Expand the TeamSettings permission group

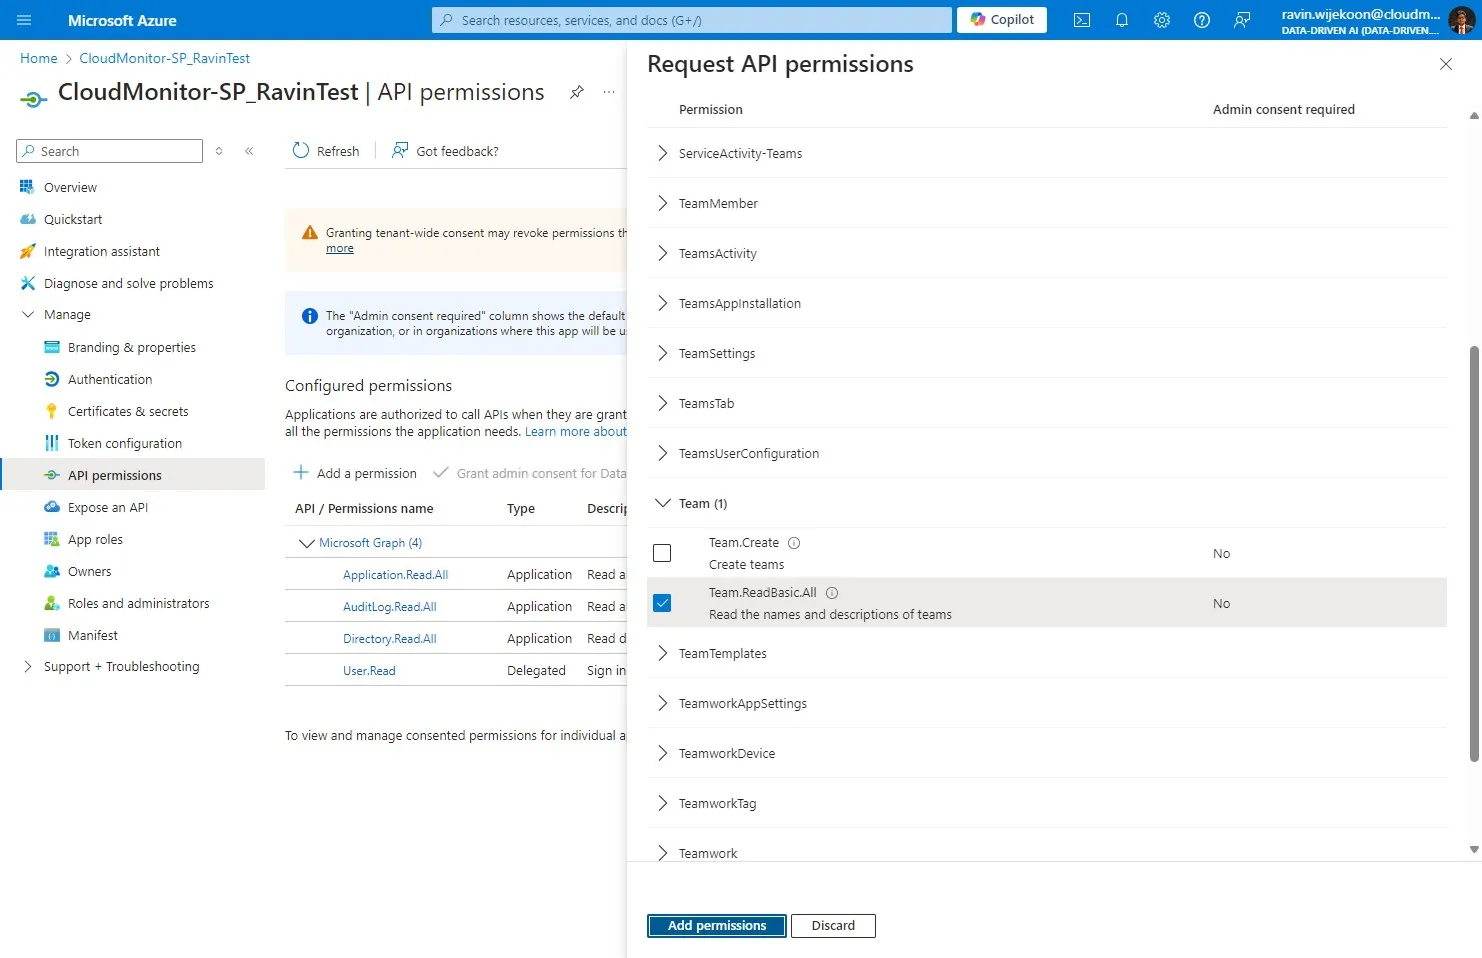(x=662, y=353)
